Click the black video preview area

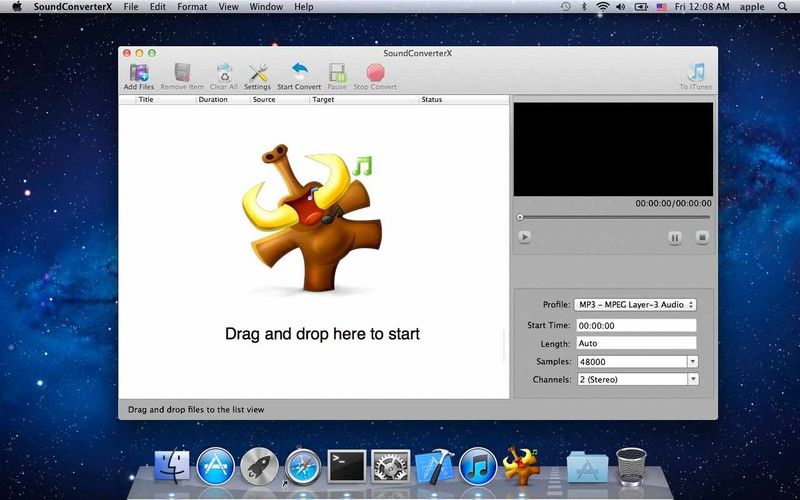coord(613,149)
